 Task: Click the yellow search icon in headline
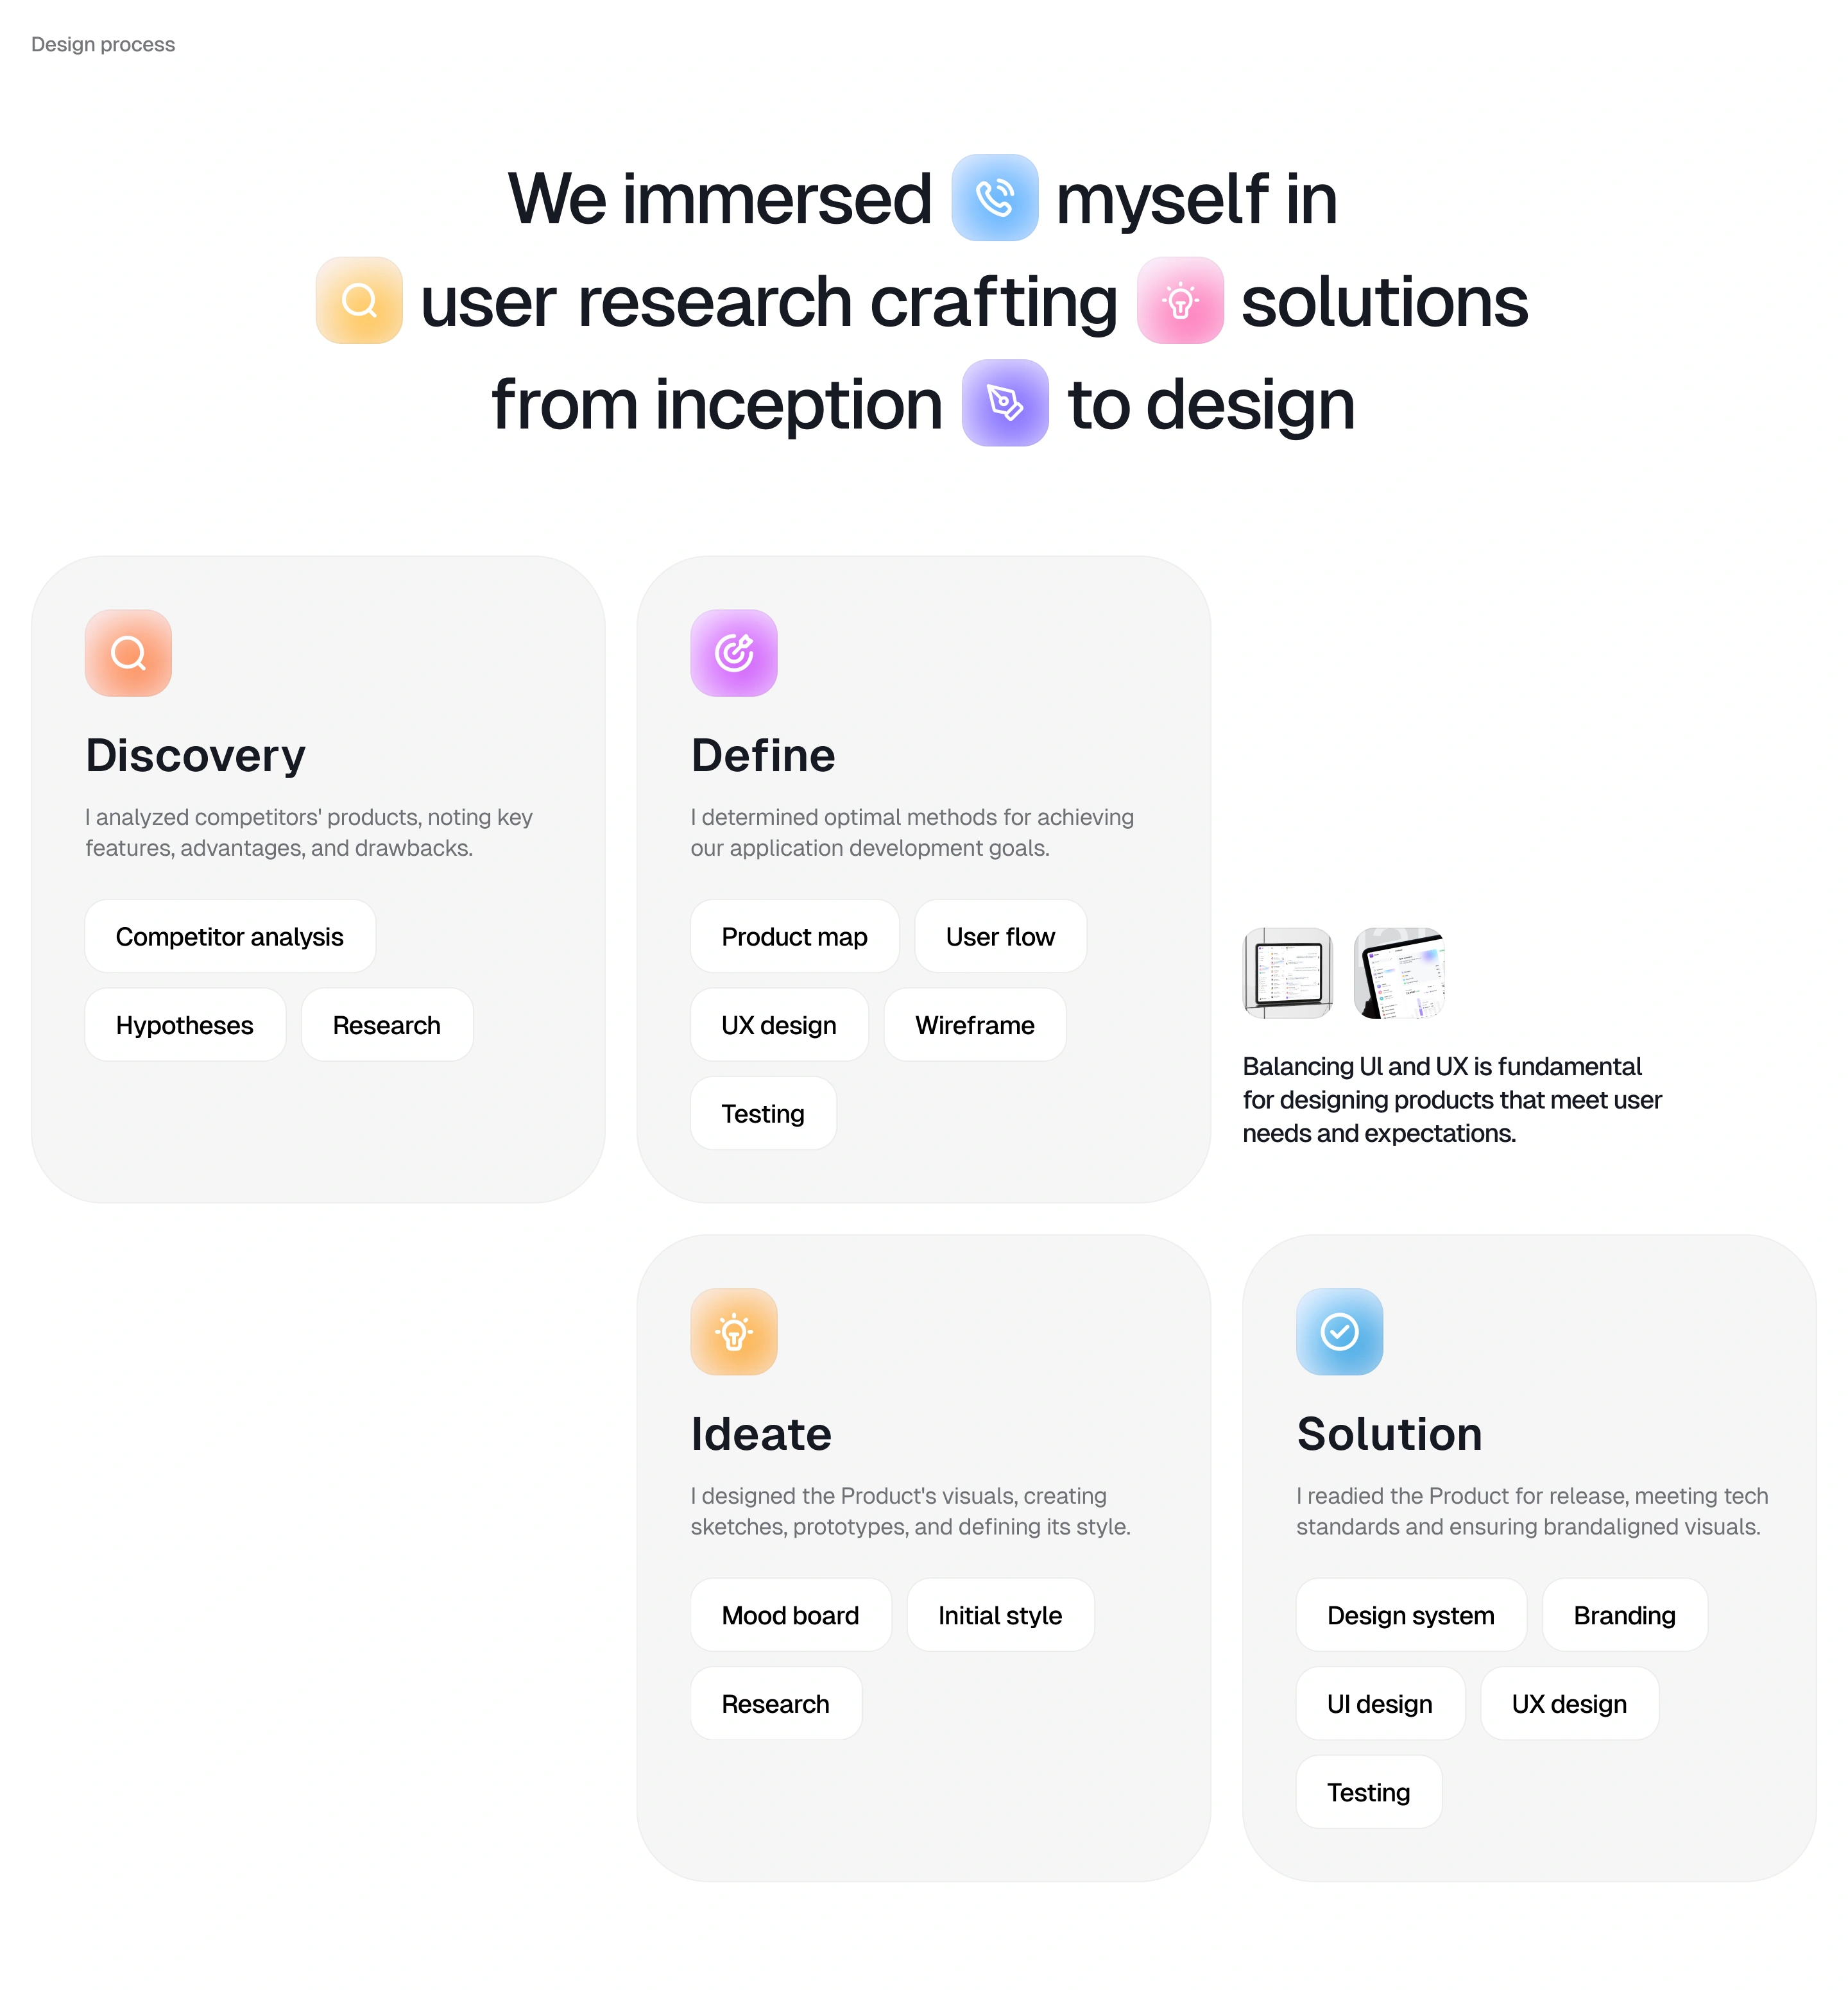click(359, 300)
